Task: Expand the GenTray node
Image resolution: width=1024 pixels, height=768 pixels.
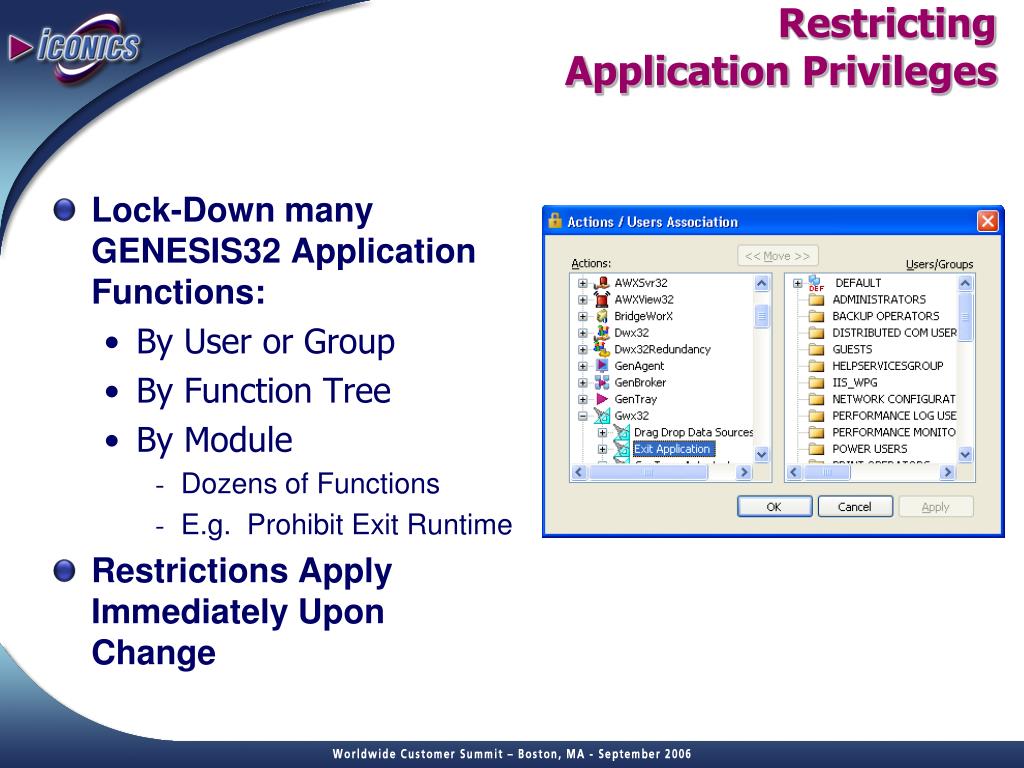Action: point(583,399)
